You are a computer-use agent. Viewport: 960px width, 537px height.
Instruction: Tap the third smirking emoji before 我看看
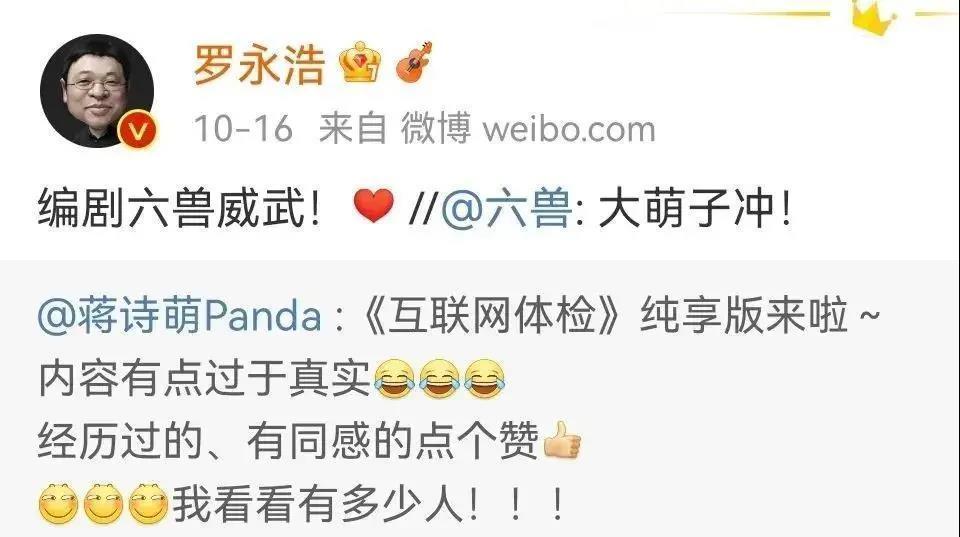pos(148,504)
